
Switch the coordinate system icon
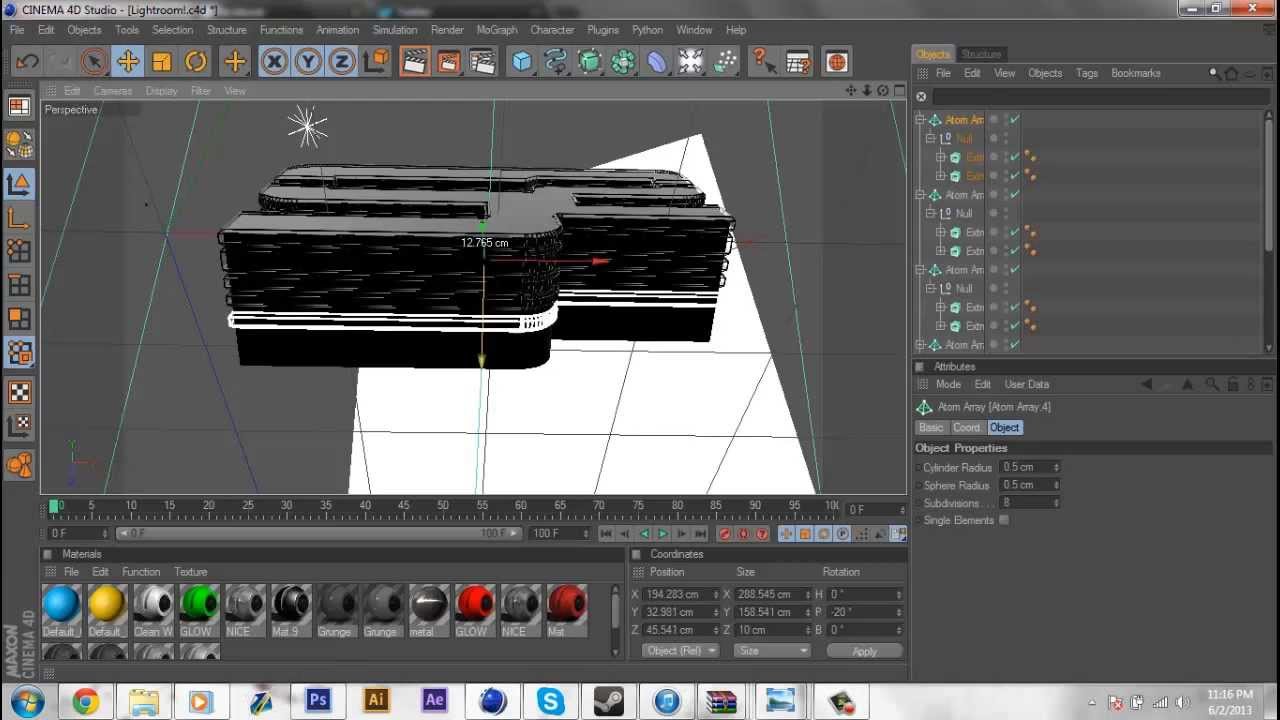click(376, 62)
